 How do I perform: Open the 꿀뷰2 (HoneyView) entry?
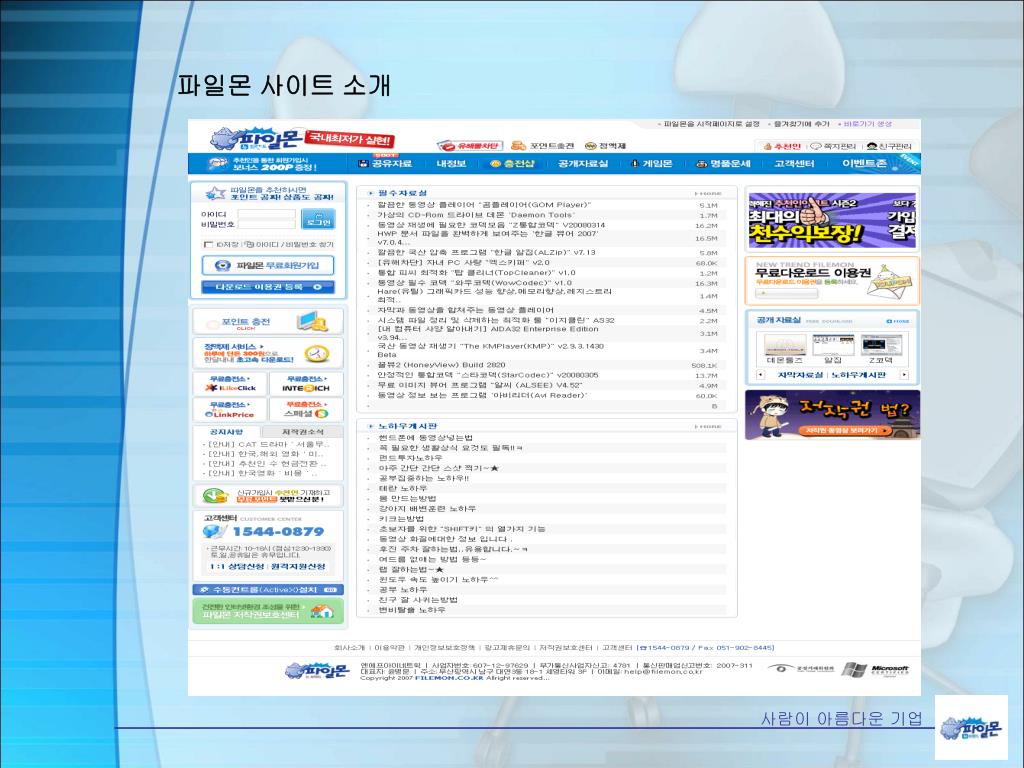point(441,365)
